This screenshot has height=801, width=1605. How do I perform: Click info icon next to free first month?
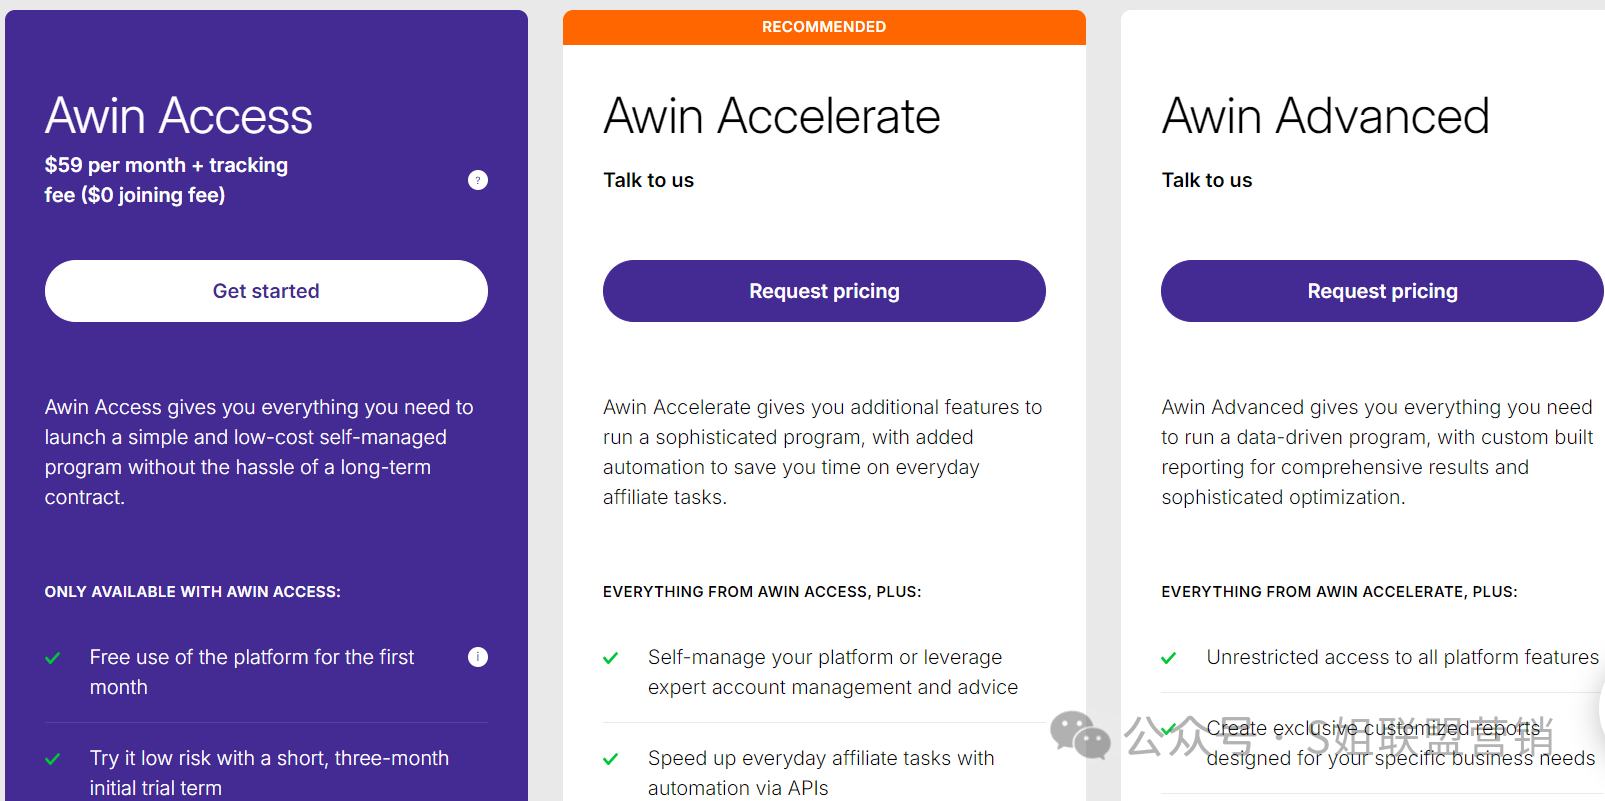point(478,657)
